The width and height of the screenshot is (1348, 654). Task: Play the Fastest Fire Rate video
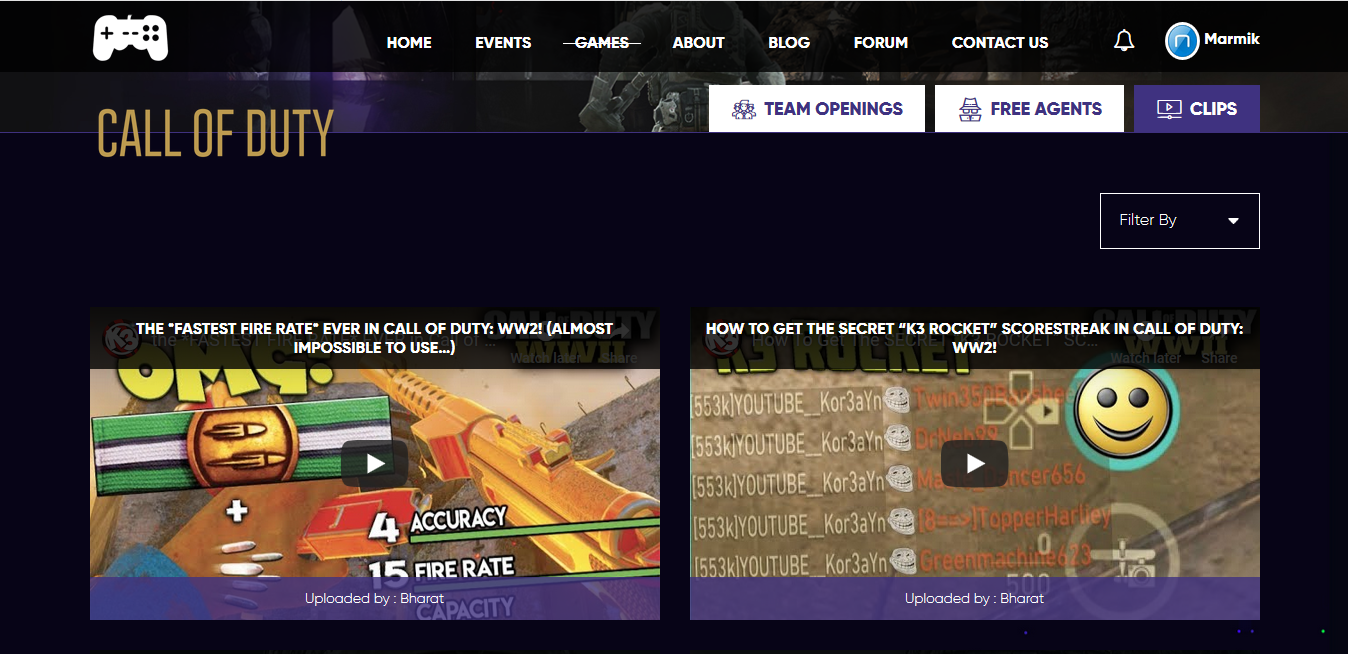click(375, 463)
